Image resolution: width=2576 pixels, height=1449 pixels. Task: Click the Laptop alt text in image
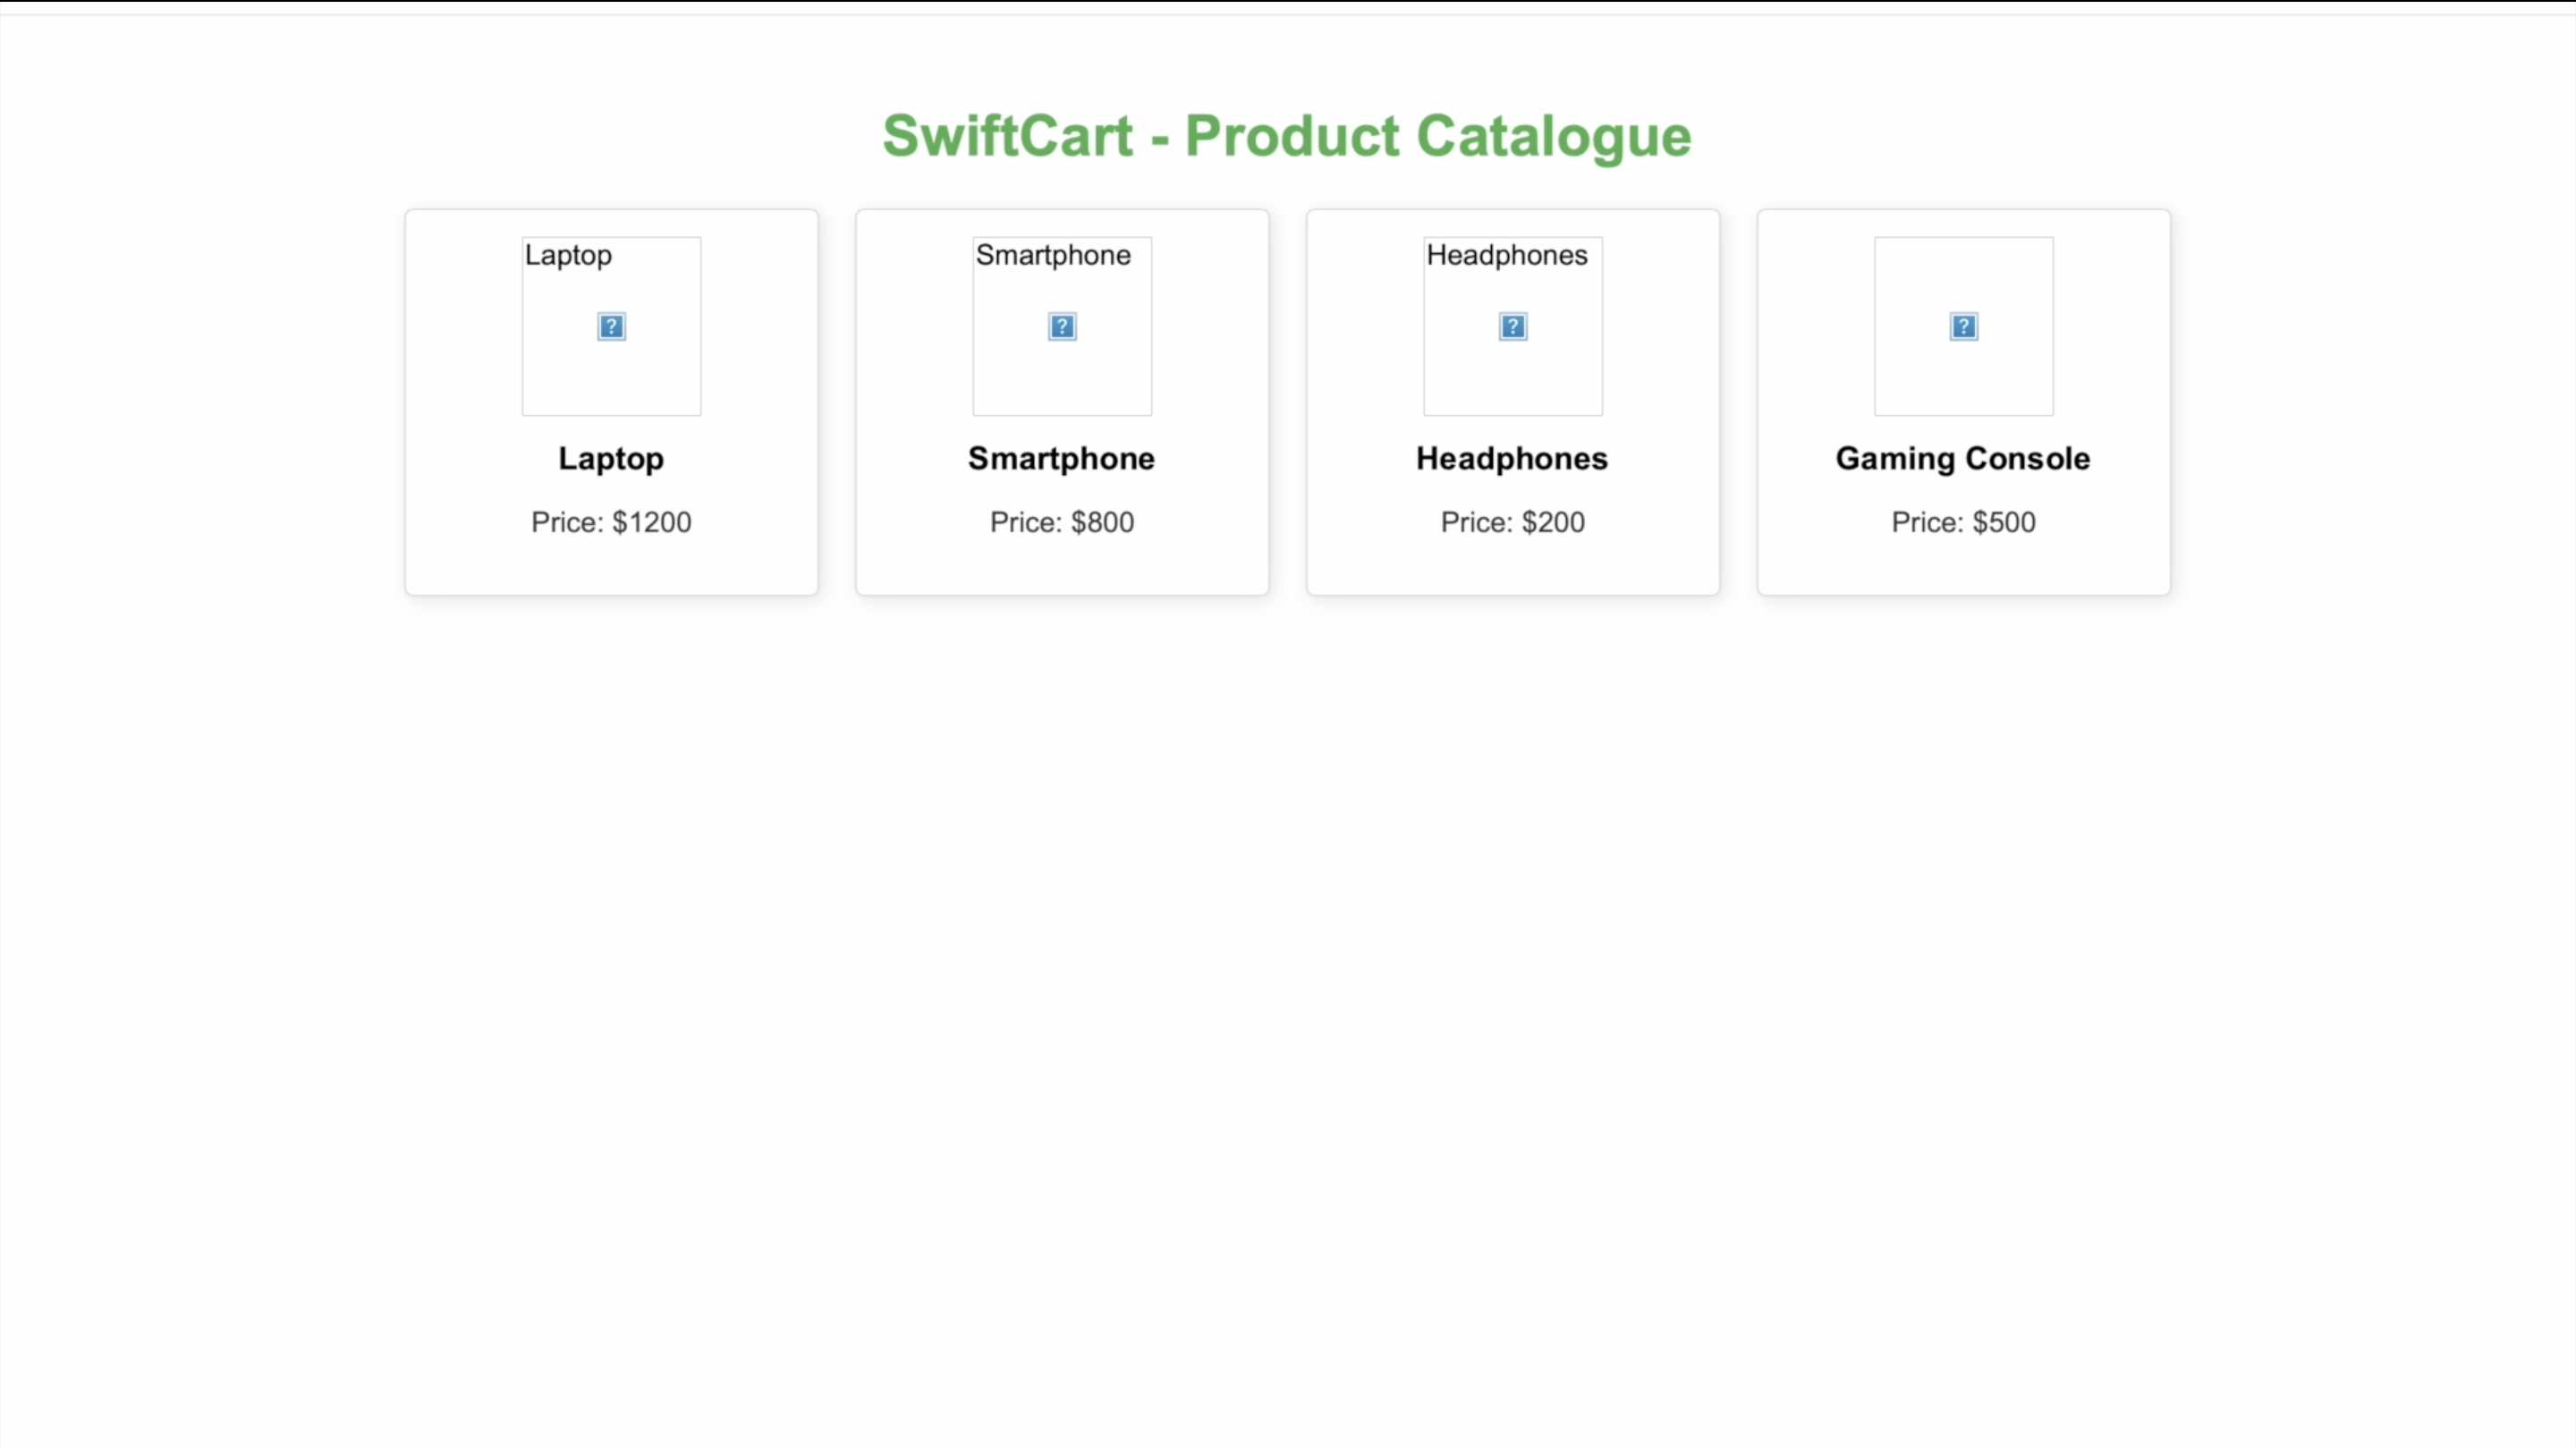(568, 255)
